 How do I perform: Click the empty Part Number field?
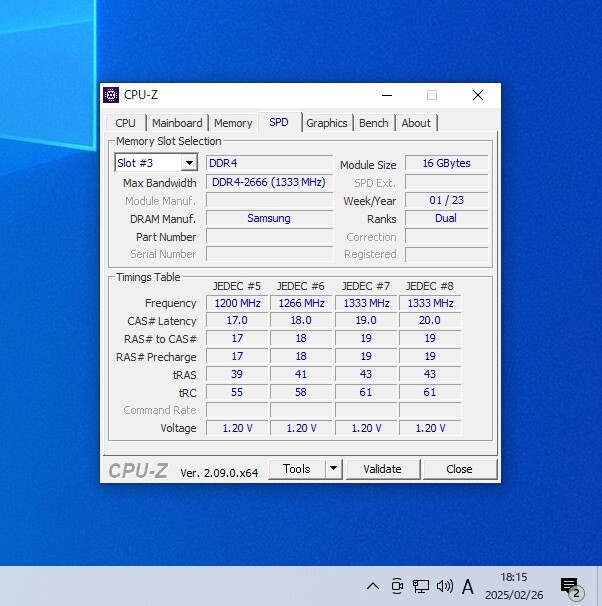(x=269, y=237)
